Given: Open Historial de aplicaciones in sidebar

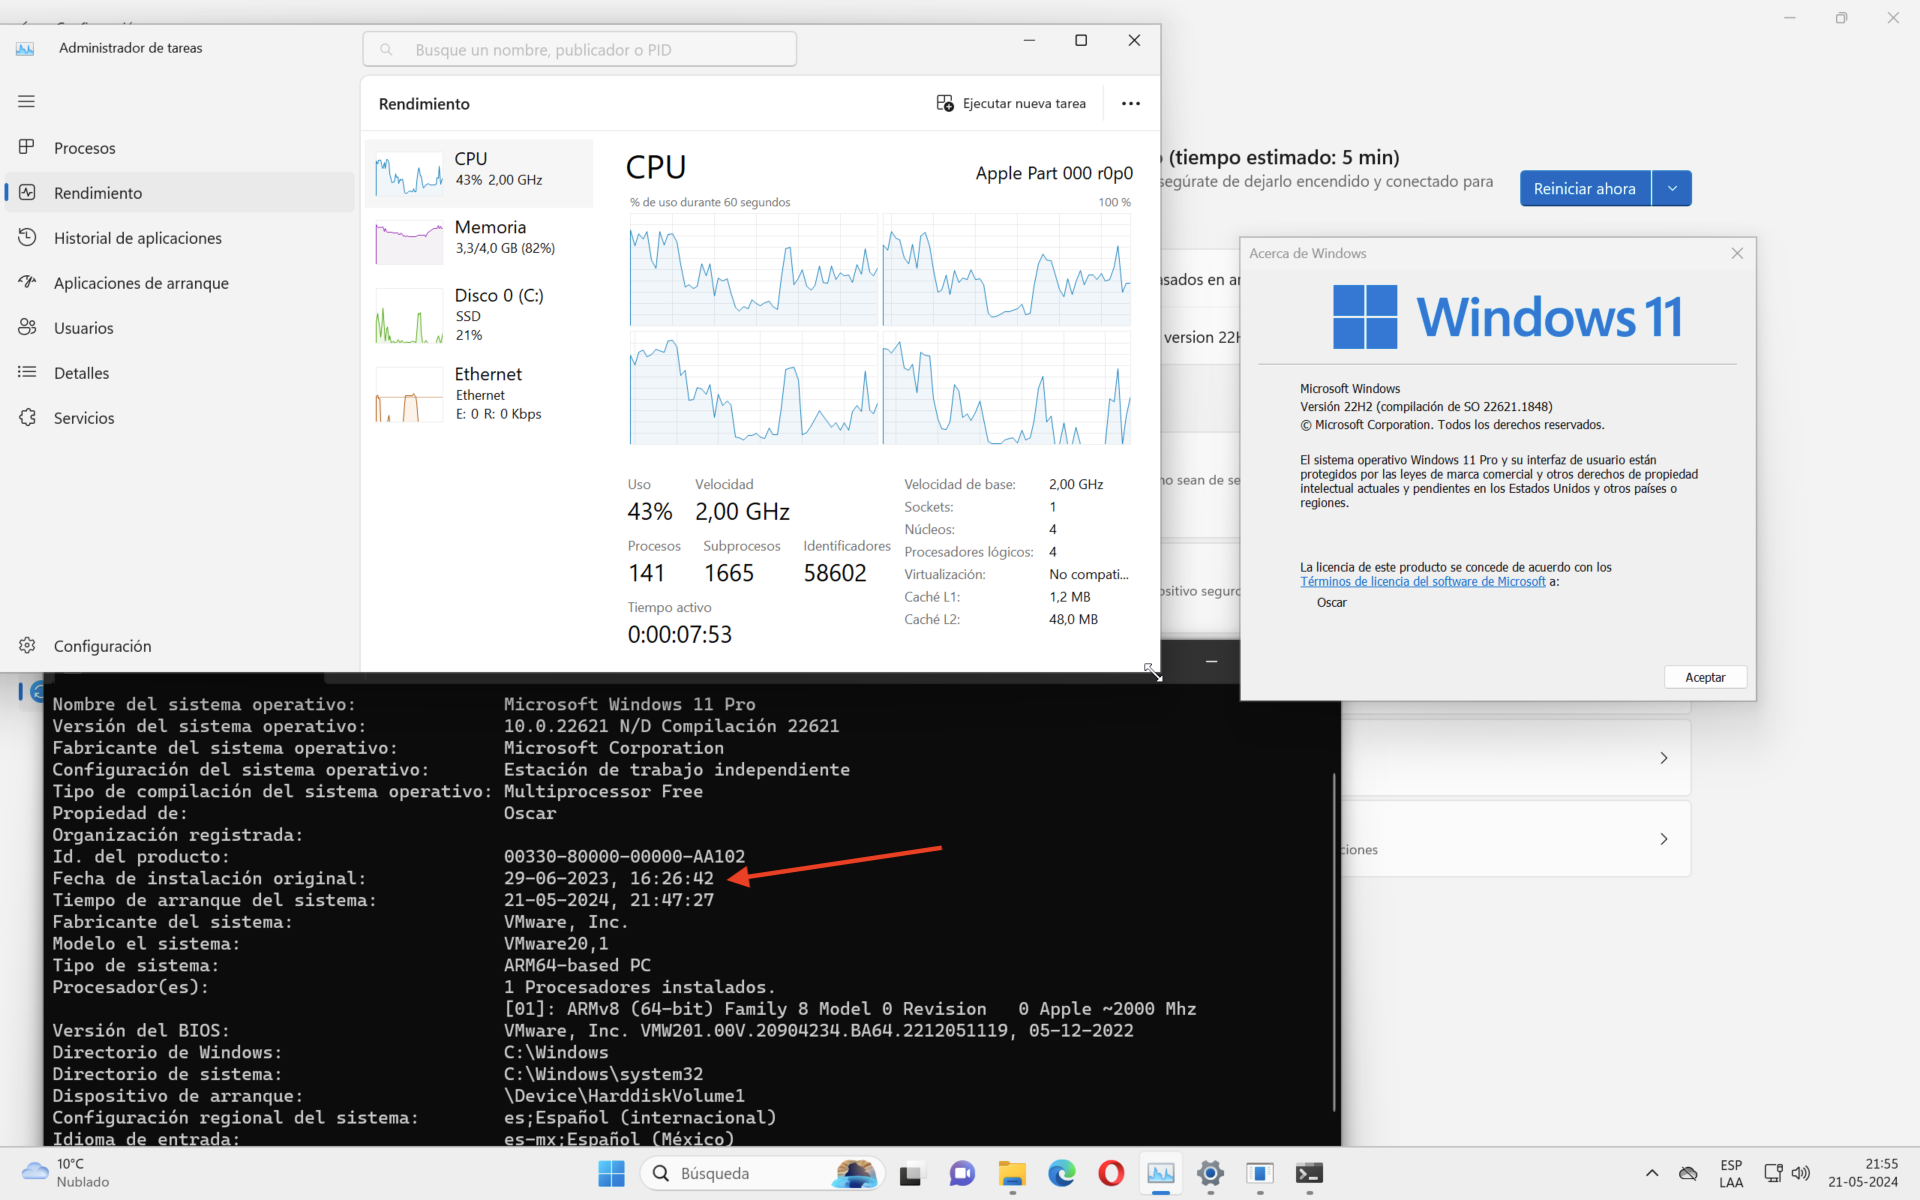Looking at the screenshot, I should pyautogui.click(x=137, y=238).
